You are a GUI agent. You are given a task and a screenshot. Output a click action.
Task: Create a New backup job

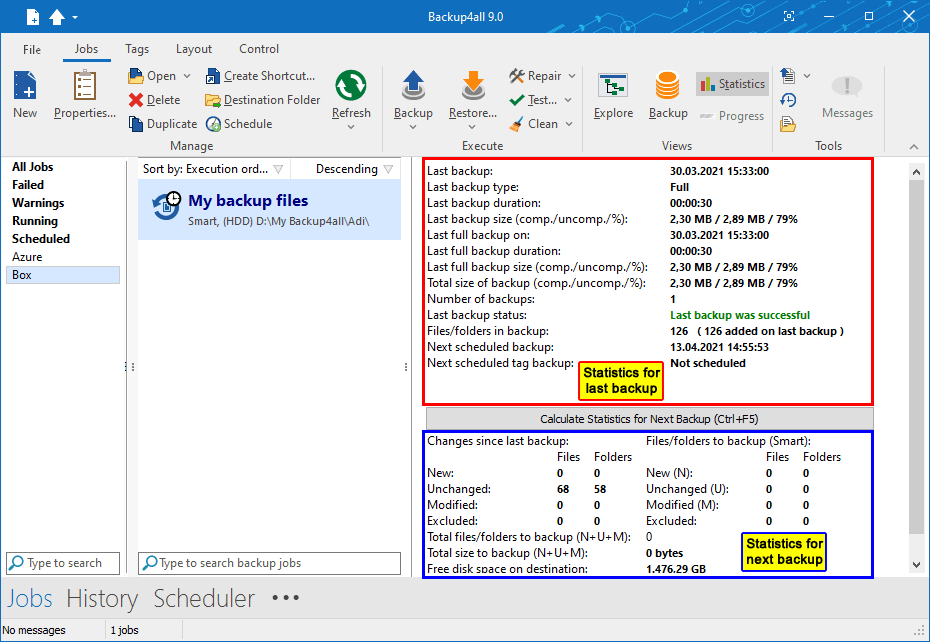tap(25, 94)
